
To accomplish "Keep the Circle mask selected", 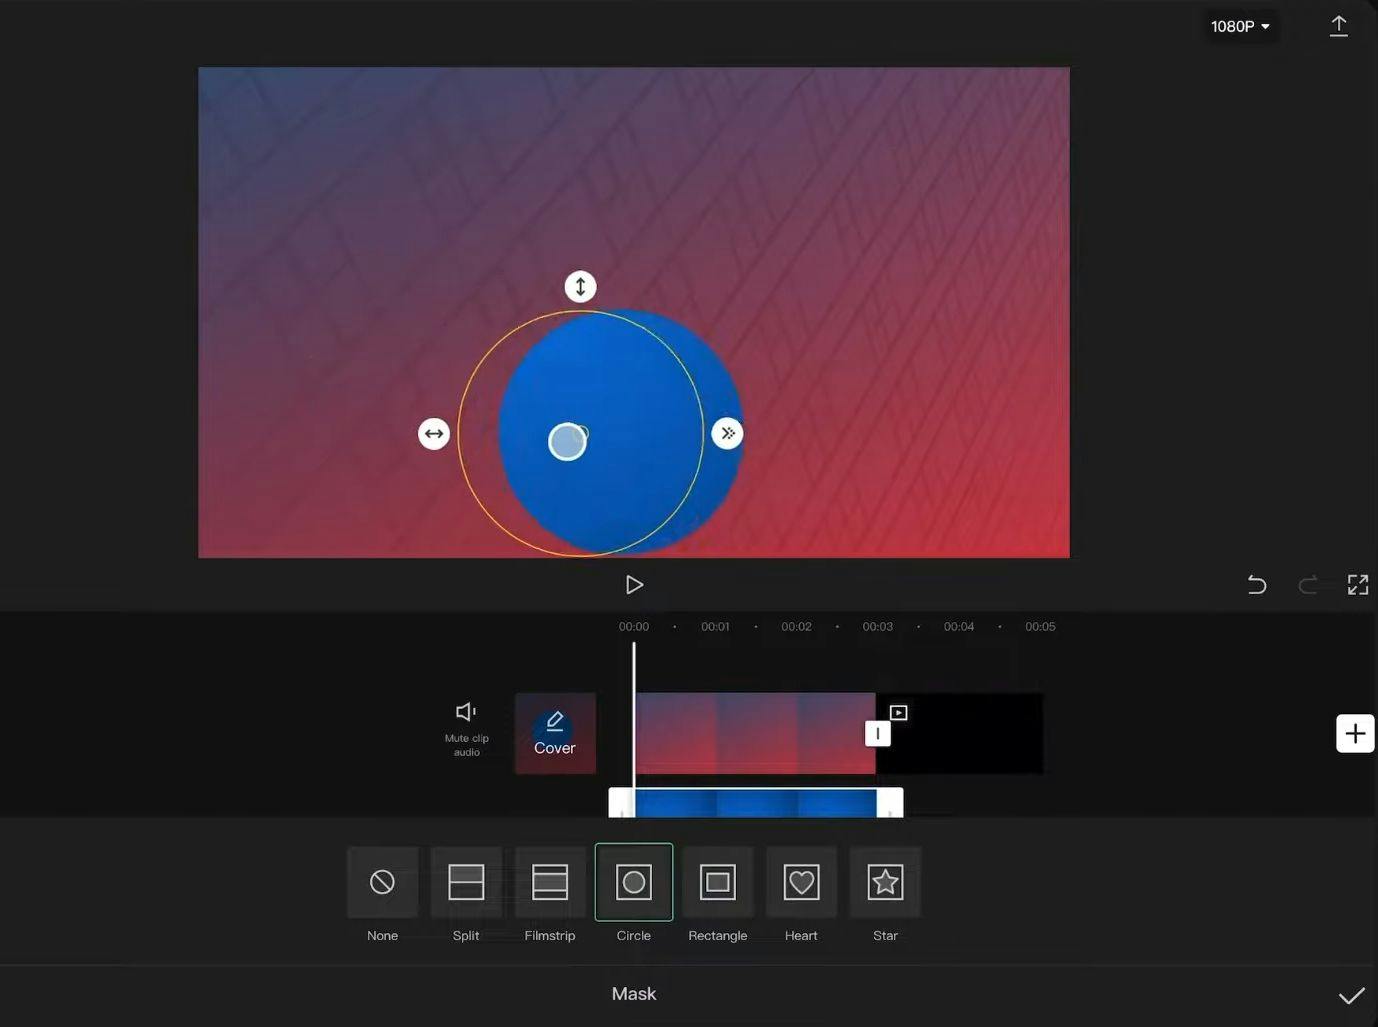I will 633,882.
